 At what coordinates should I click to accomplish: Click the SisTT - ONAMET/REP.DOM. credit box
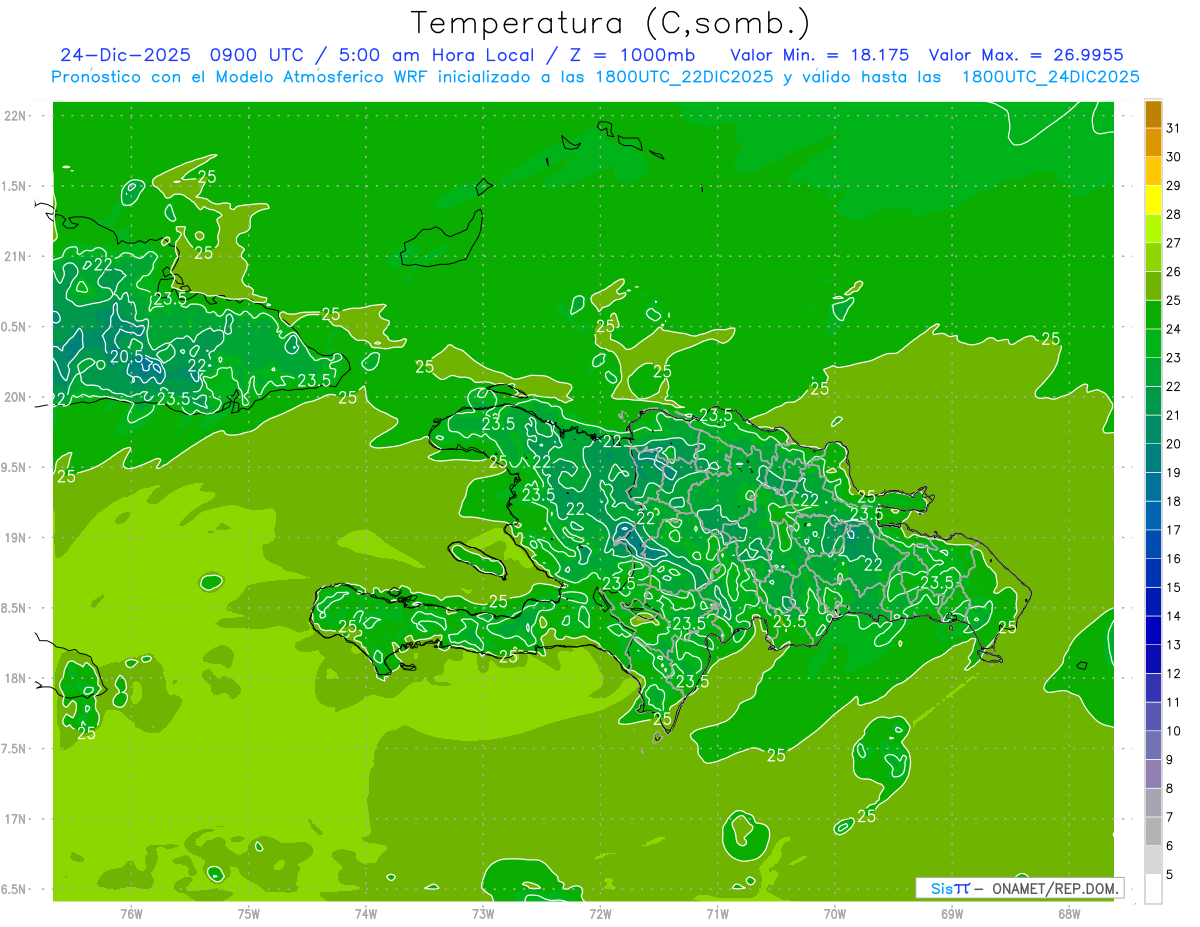(1019, 888)
